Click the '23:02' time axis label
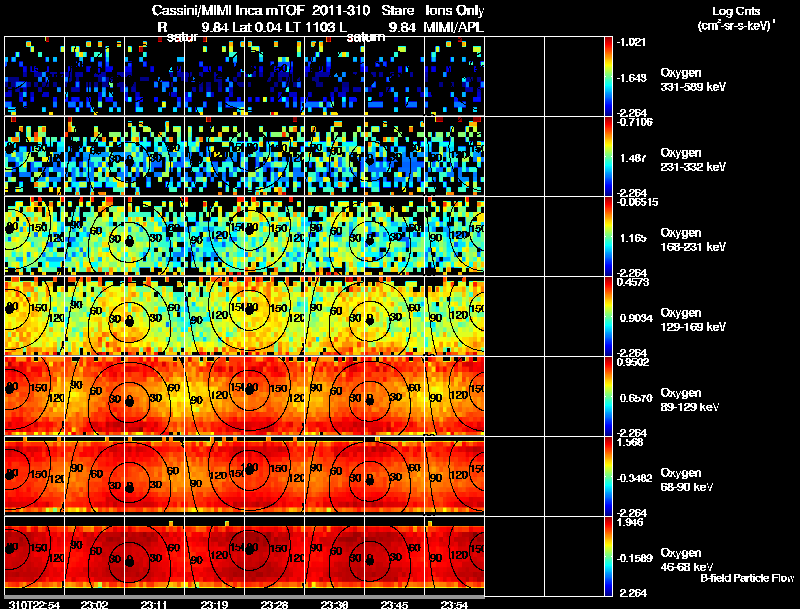The width and height of the screenshot is (800, 609). point(94,605)
